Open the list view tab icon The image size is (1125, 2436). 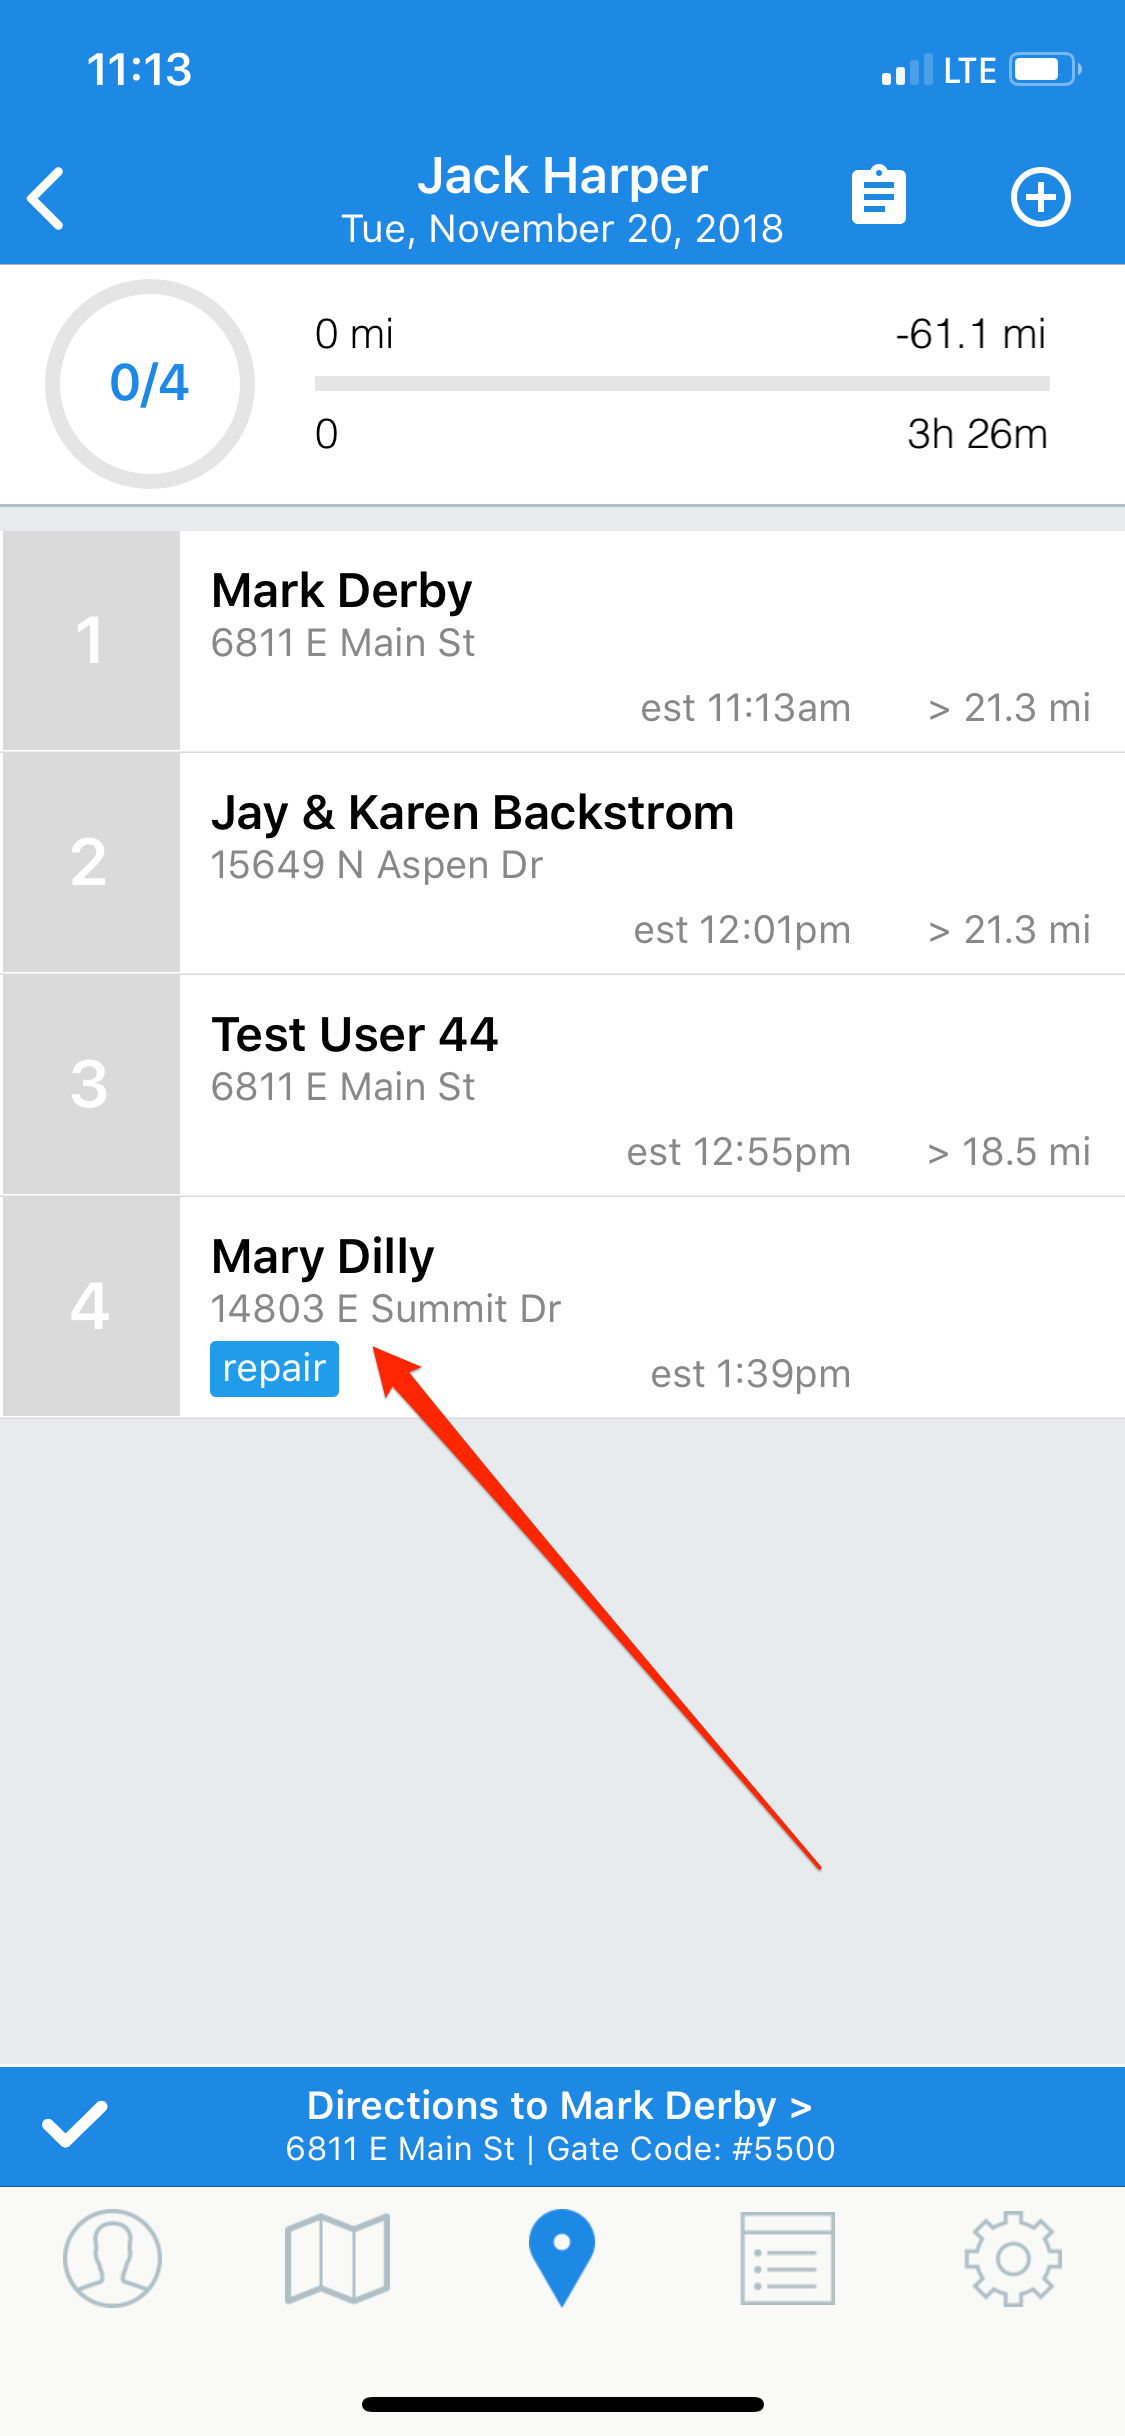[787, 2258]
